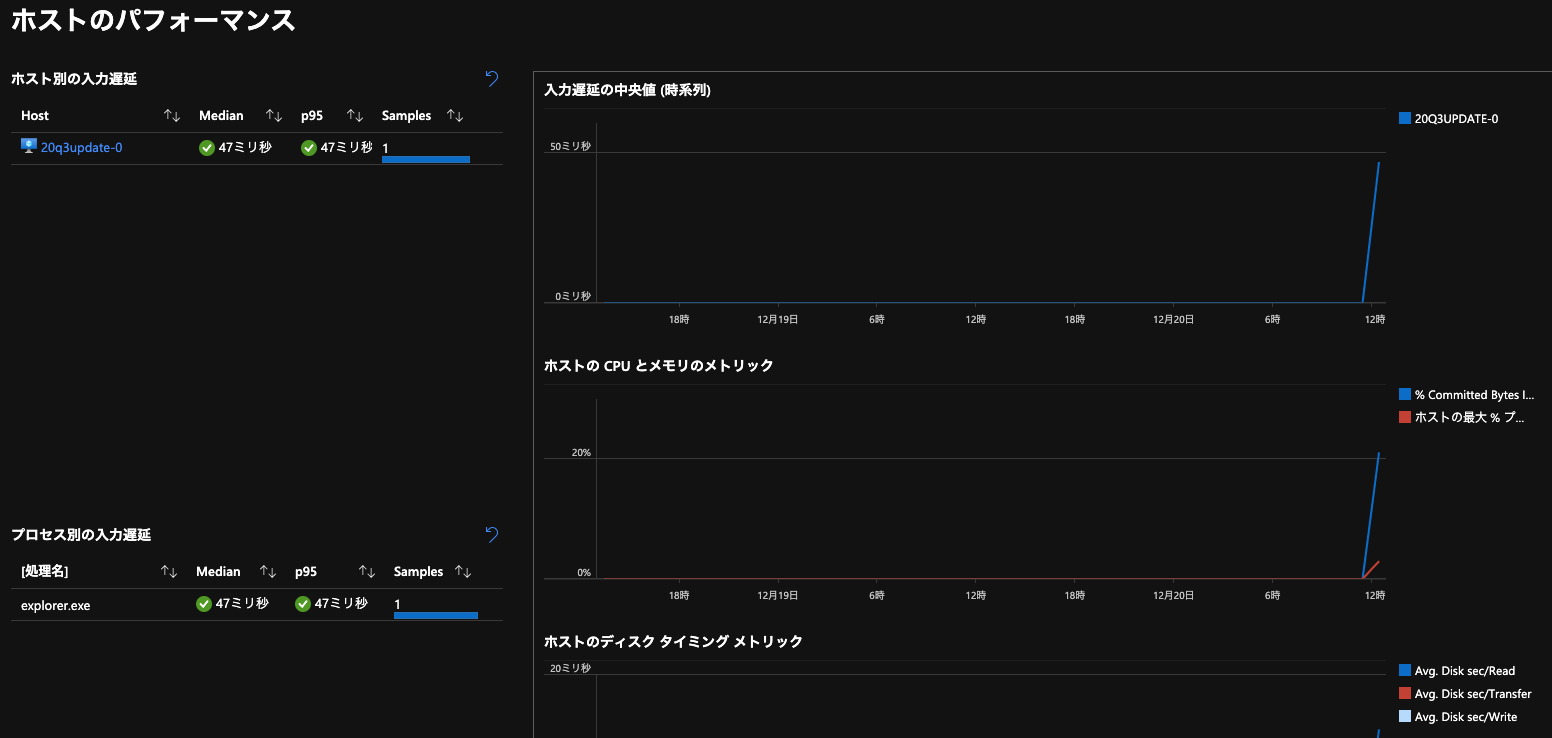
Task: Refresh the ホスト別の入力遅延 panel
Action: (490, 78)
